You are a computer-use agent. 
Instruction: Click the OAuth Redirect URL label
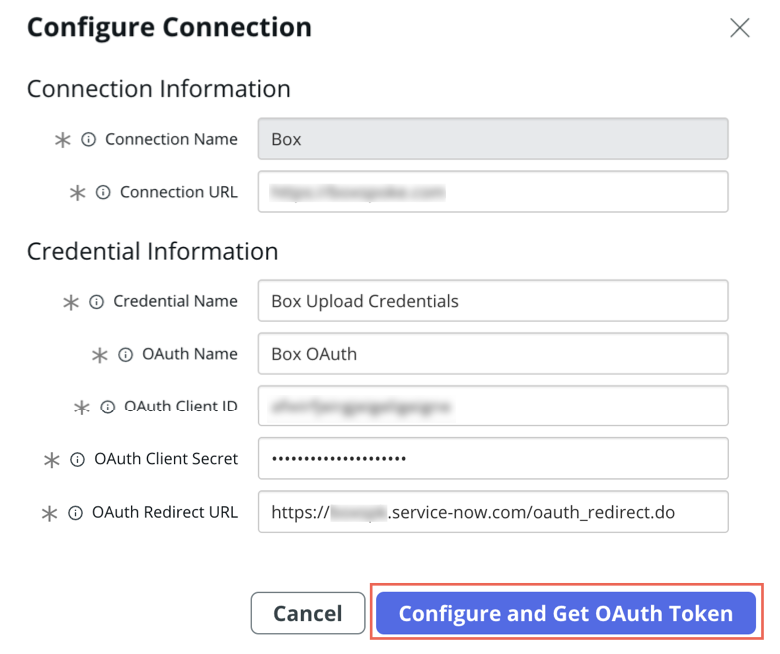click(x=165, y=512)
